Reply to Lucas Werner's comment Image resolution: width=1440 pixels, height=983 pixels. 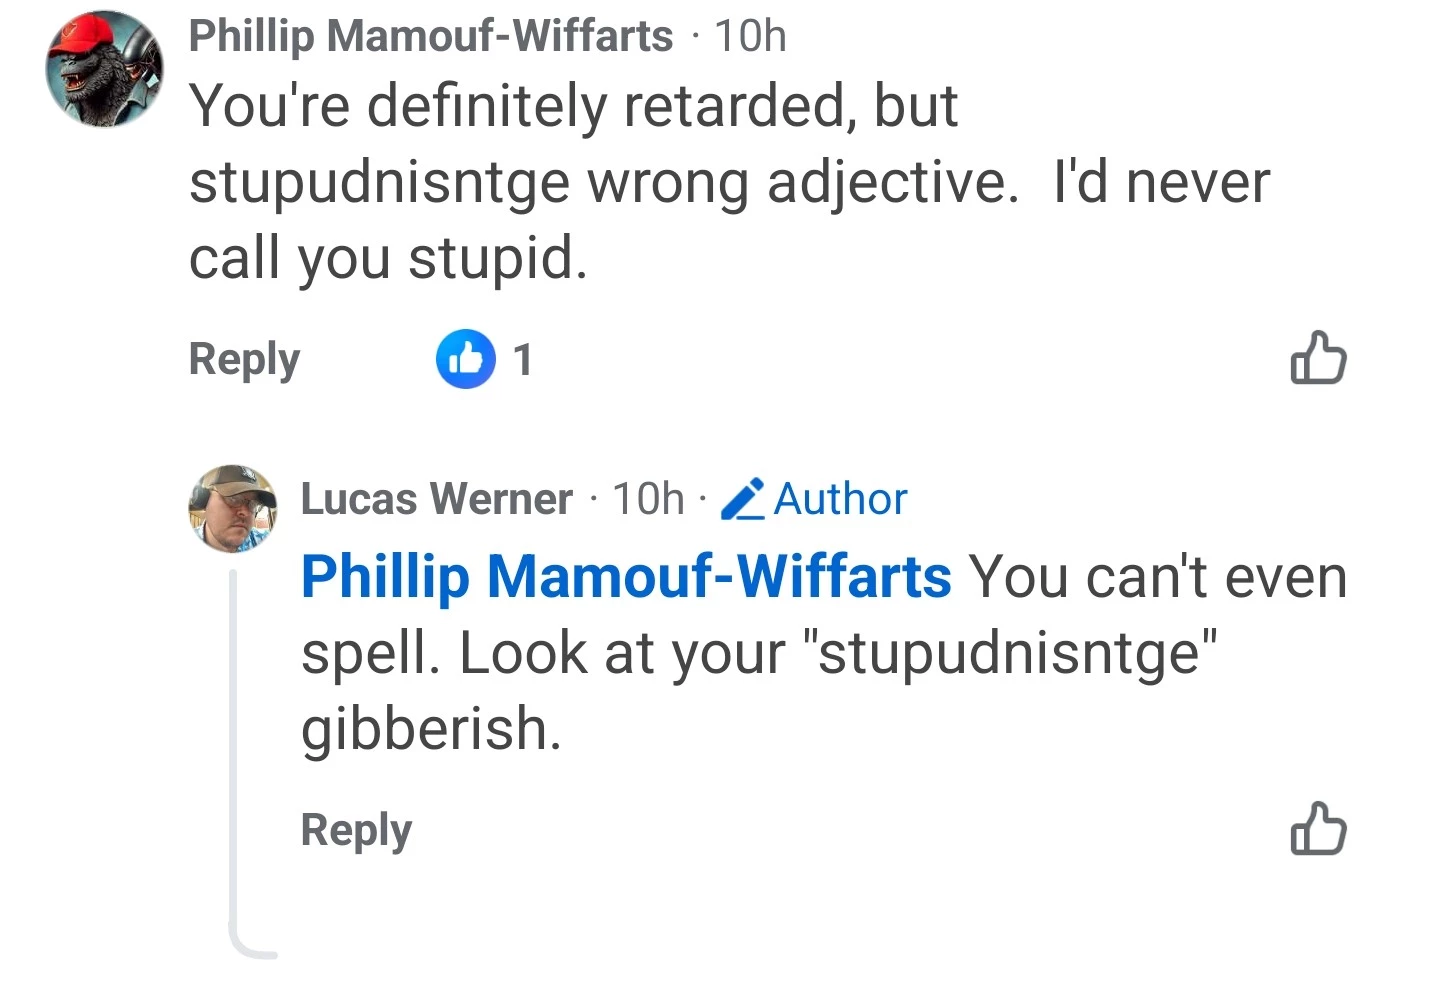click(356, 830)
